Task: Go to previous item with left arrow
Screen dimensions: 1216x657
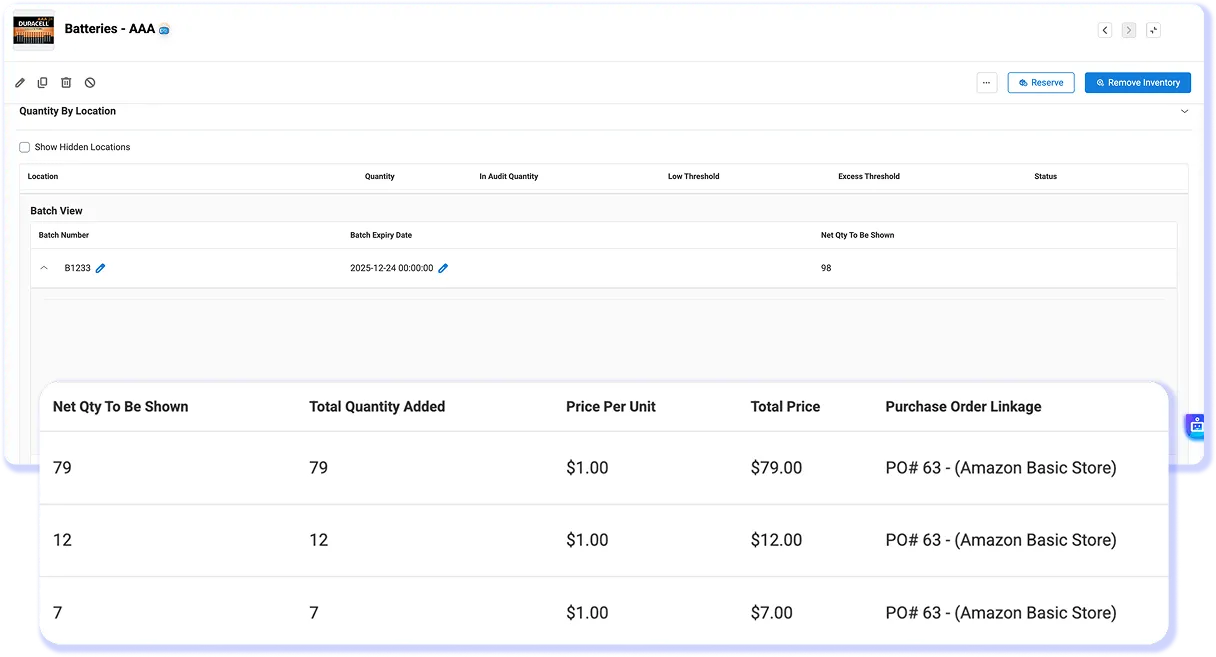Action: [1105, 30]
